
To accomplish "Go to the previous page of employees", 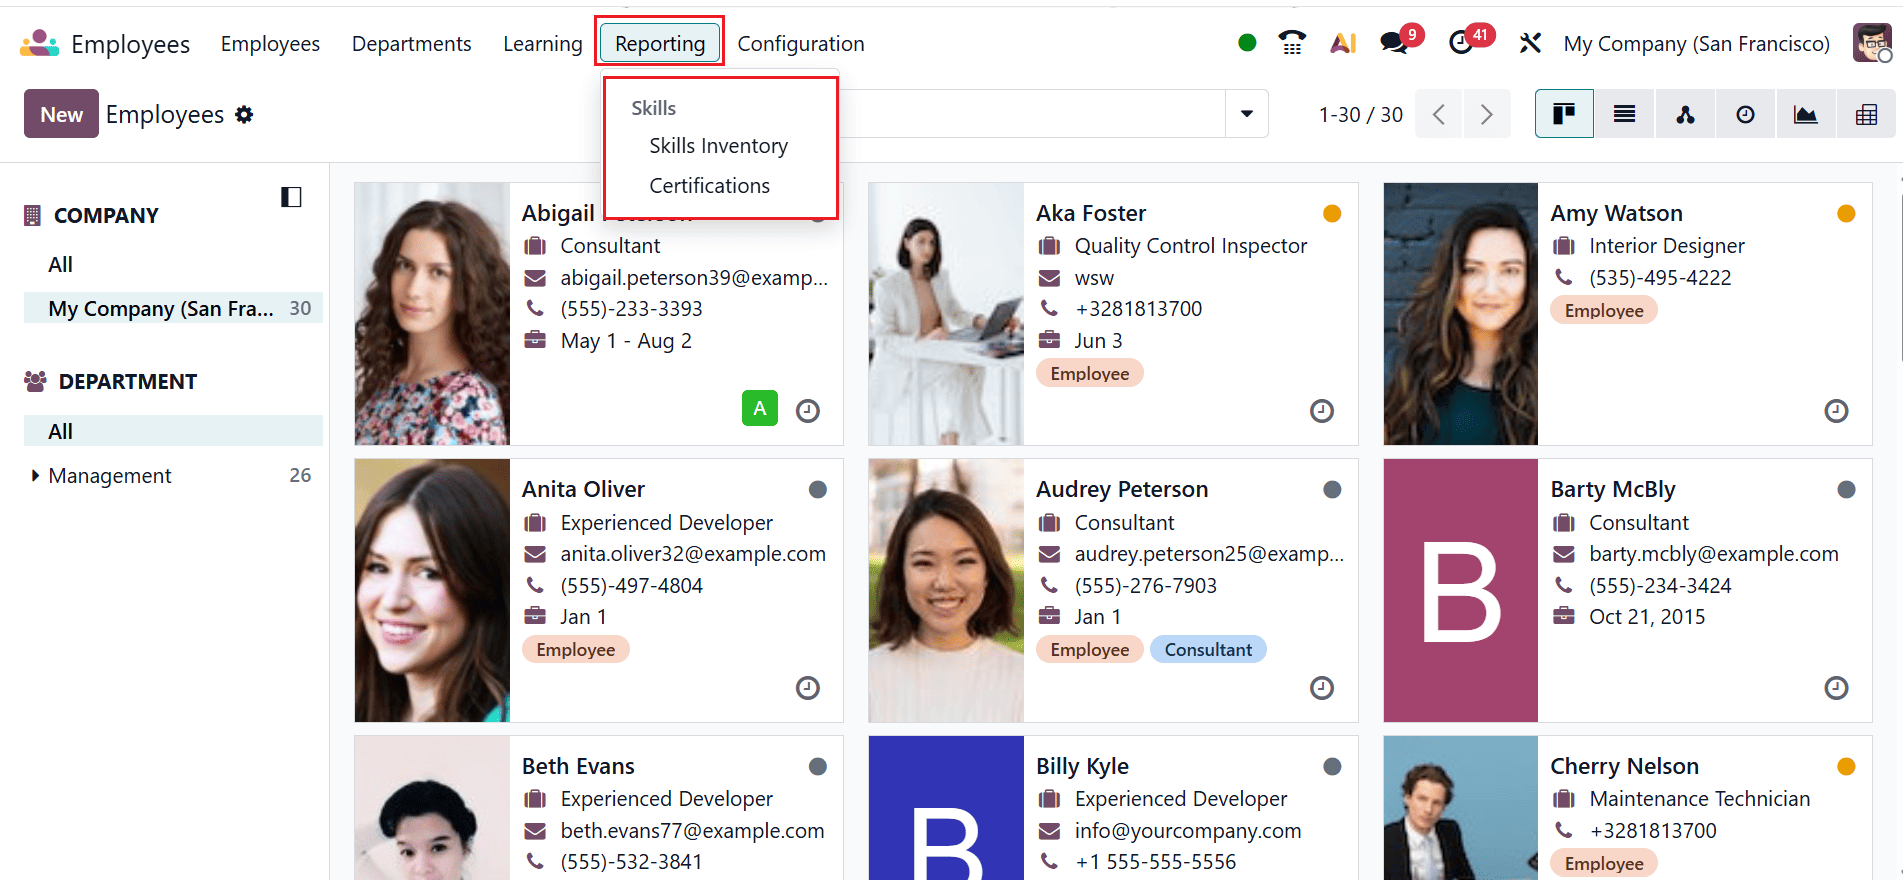I will 1439,114.
